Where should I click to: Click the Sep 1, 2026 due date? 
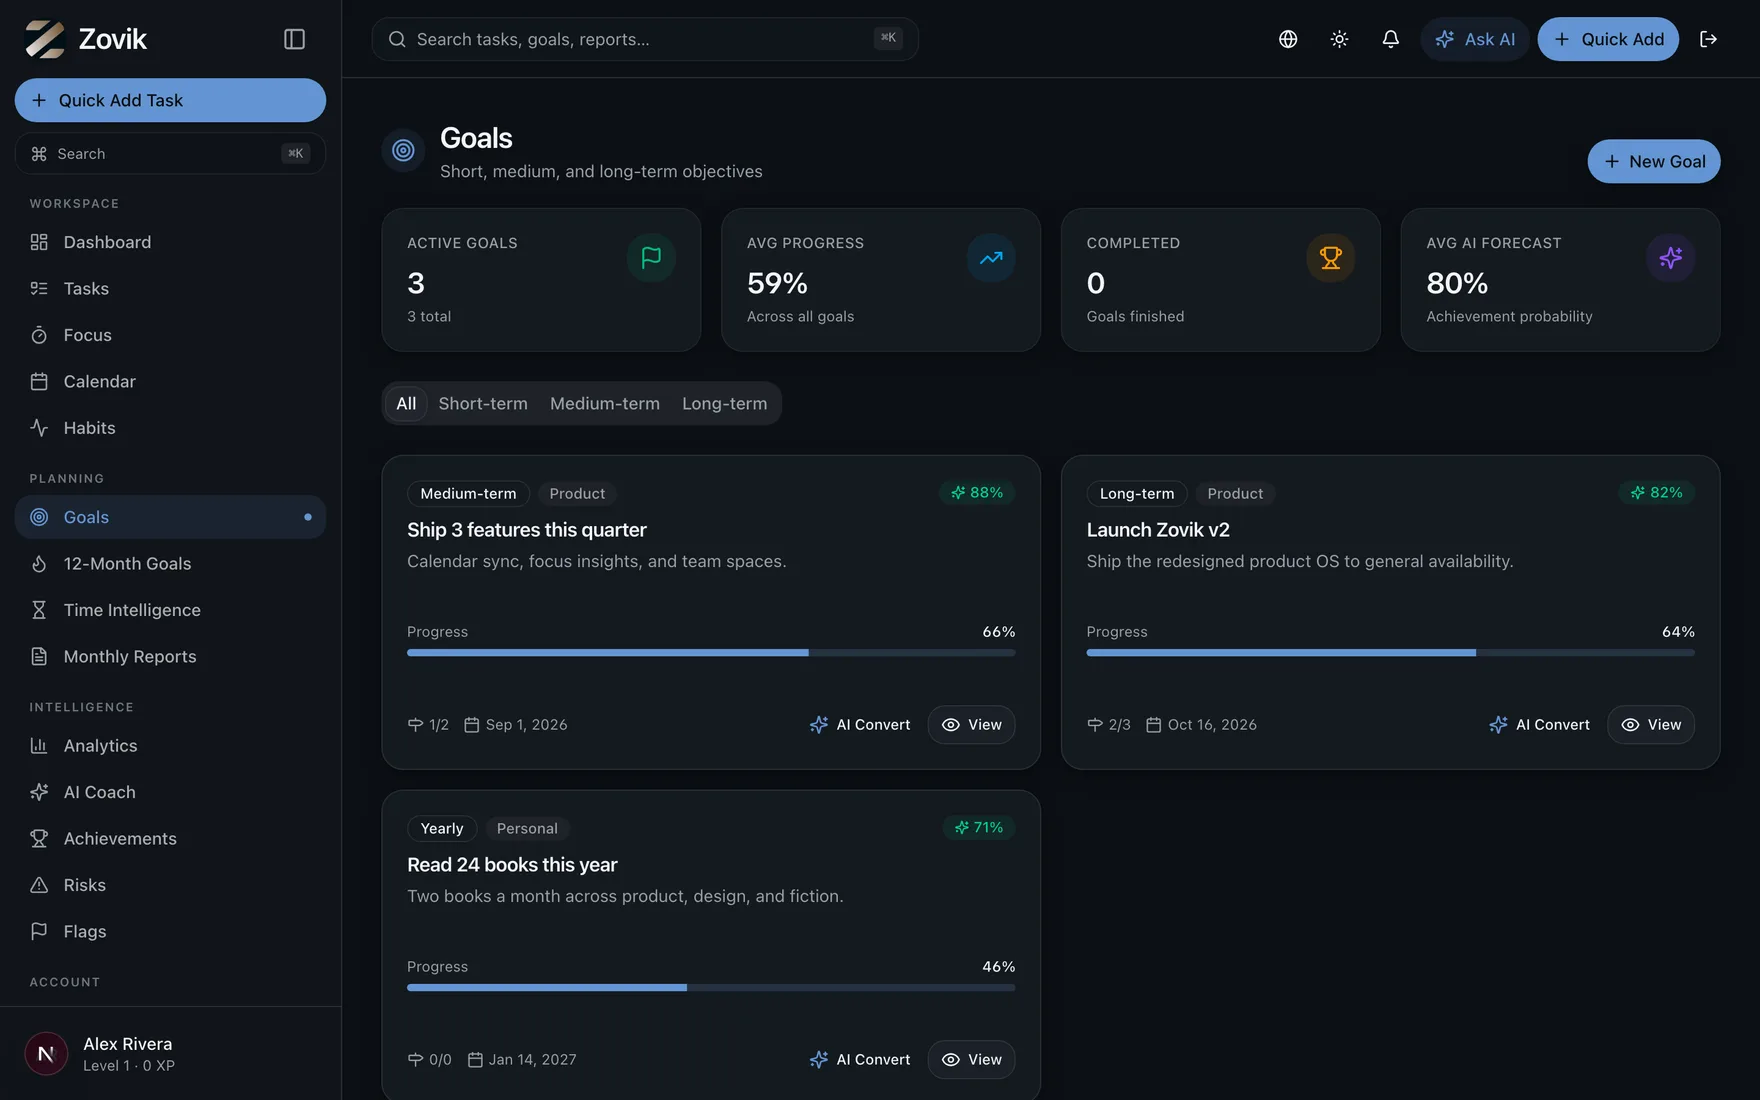coord(516,725)
